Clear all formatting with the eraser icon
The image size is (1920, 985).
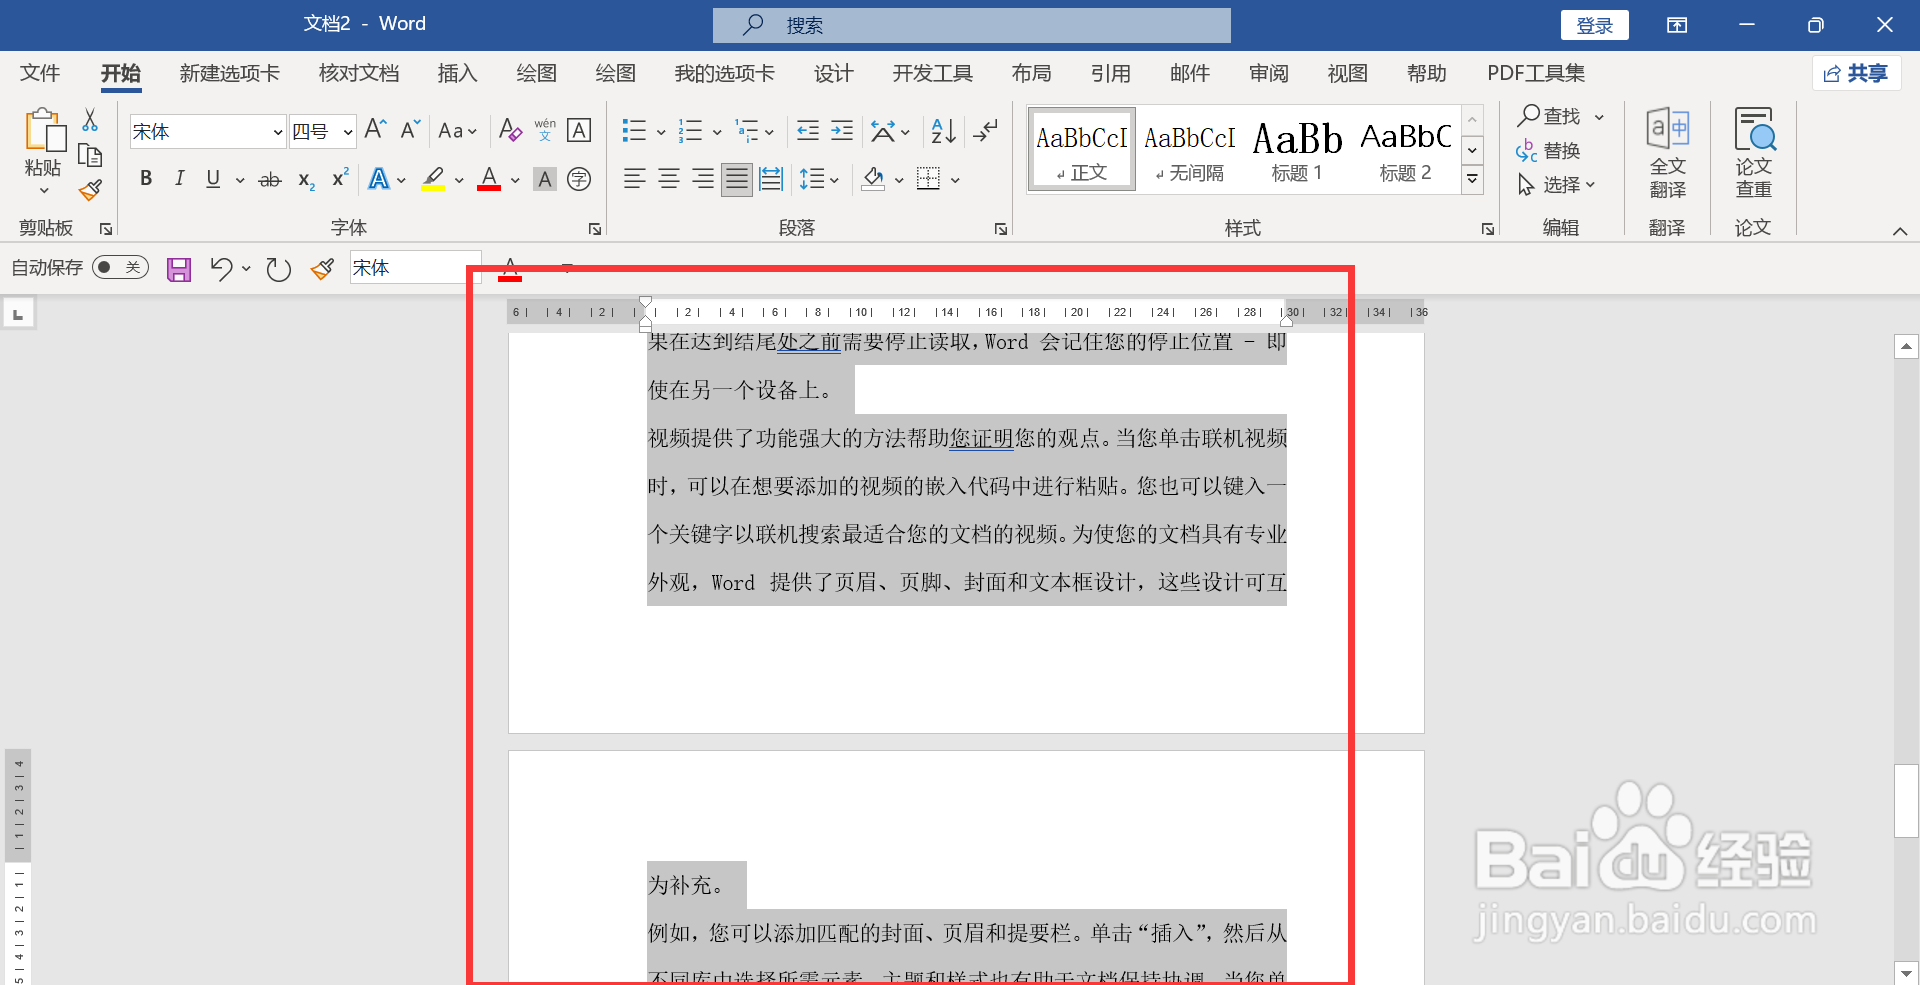point(510,130)
